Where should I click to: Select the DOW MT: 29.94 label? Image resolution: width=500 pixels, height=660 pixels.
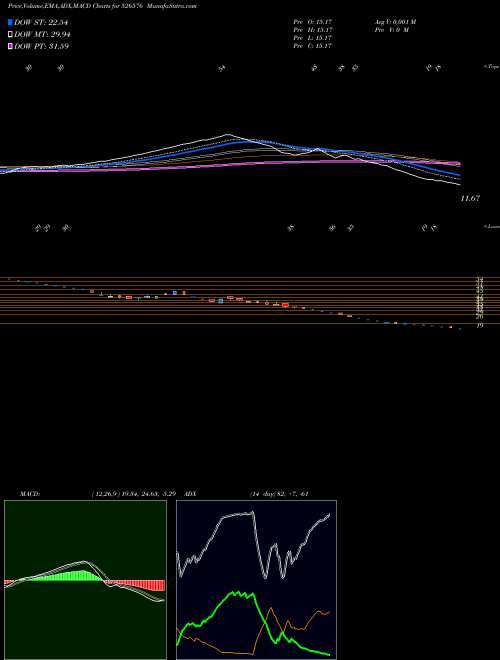coord(41,35)
